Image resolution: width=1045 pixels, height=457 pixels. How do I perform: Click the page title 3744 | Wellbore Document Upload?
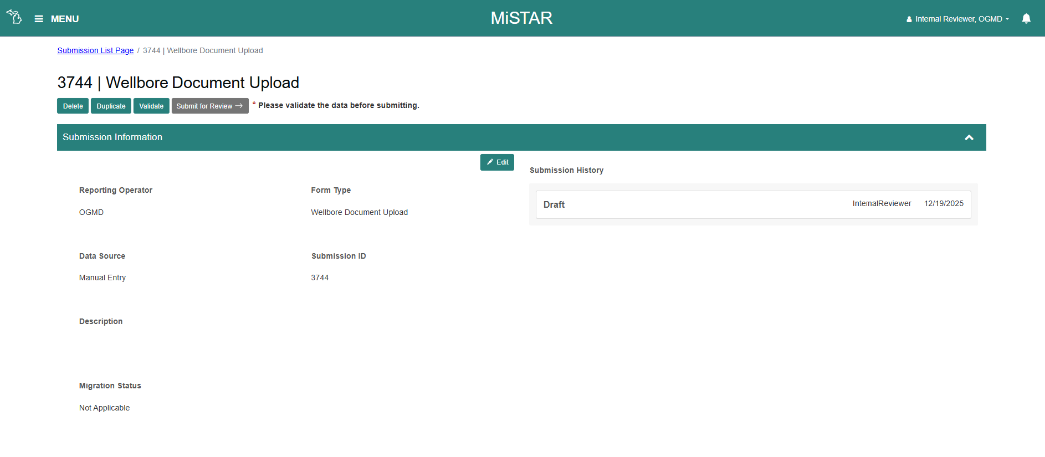click(x=178, y=83)
